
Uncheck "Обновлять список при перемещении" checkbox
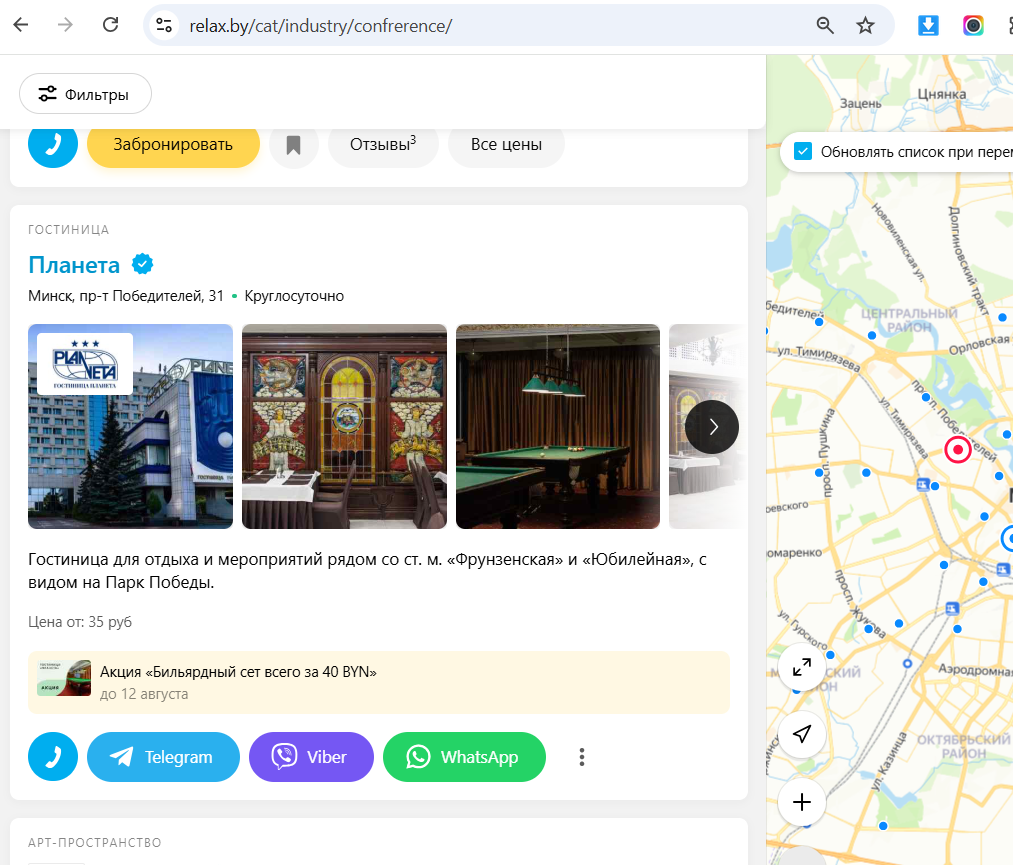click(x=802, y=152)
